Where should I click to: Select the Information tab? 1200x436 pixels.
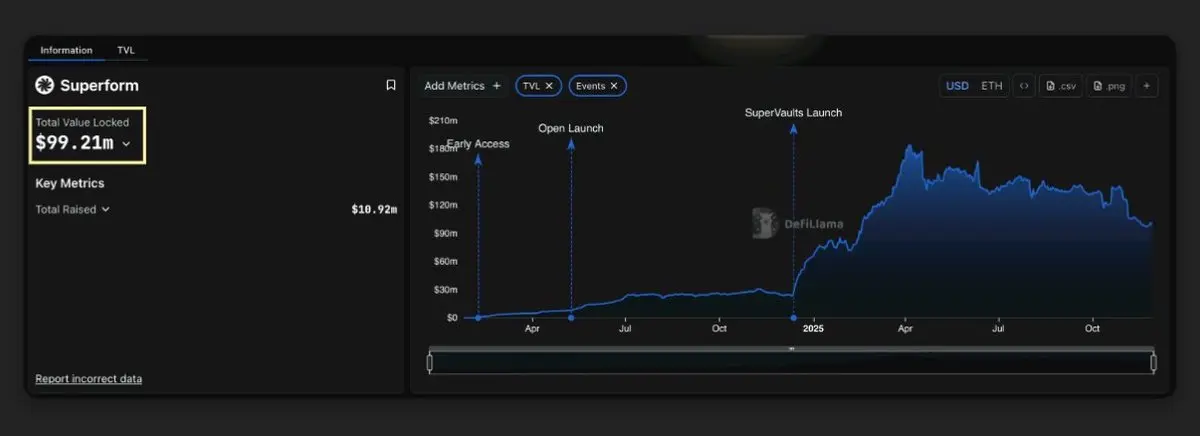click(66, 50)
